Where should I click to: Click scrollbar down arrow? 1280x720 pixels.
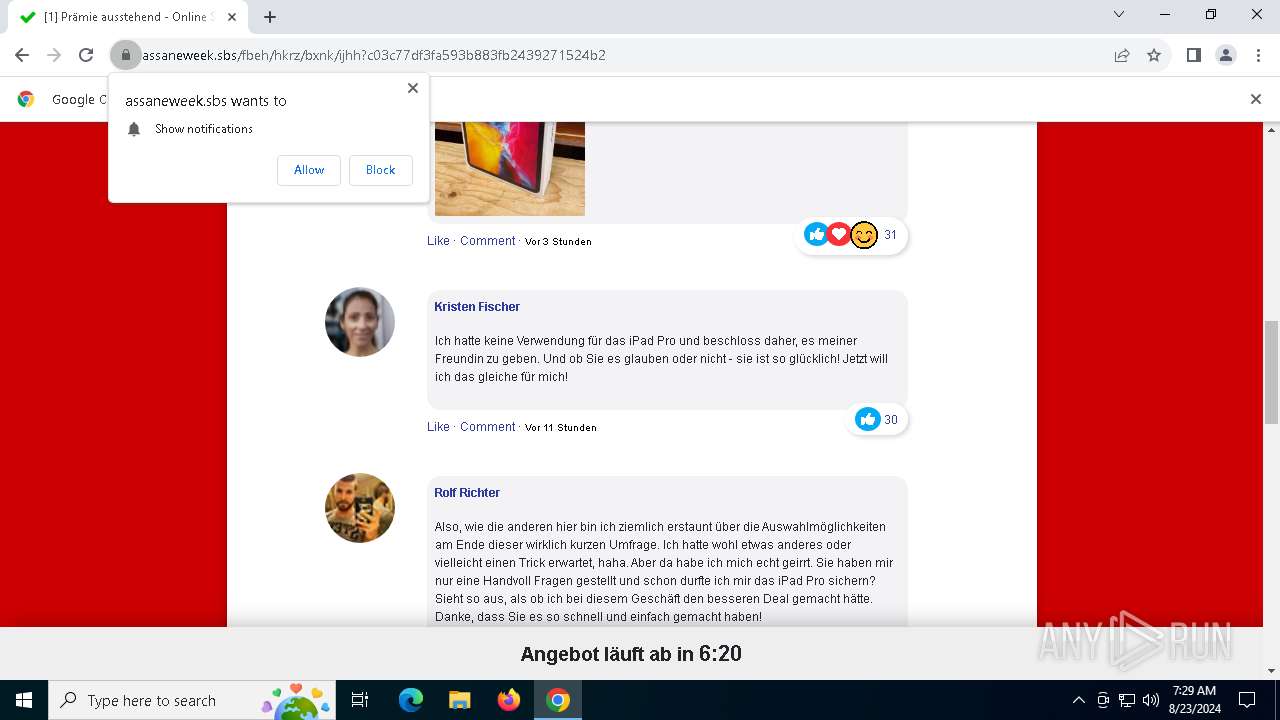pyautogui.click(x=1271, y=671)
